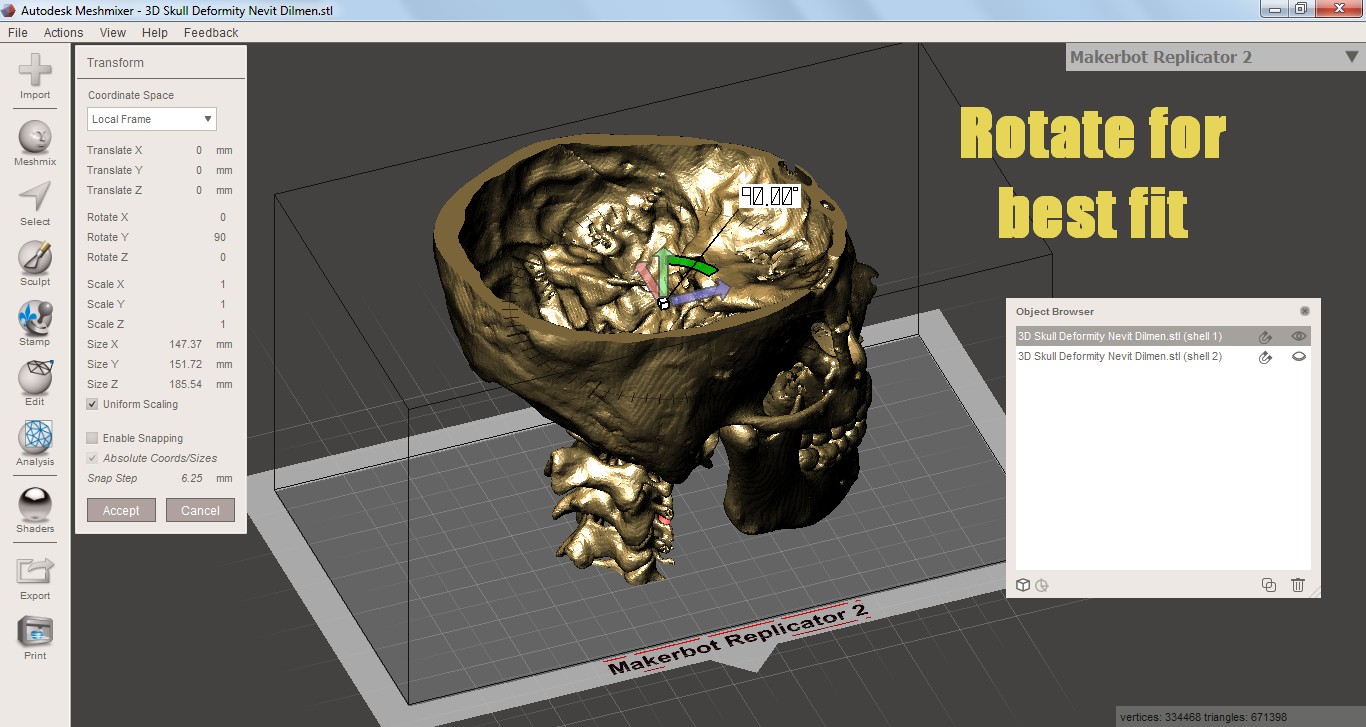Enable the Enable Snapping checkbox
The image size is (1366, 727).
coord(91,438)
